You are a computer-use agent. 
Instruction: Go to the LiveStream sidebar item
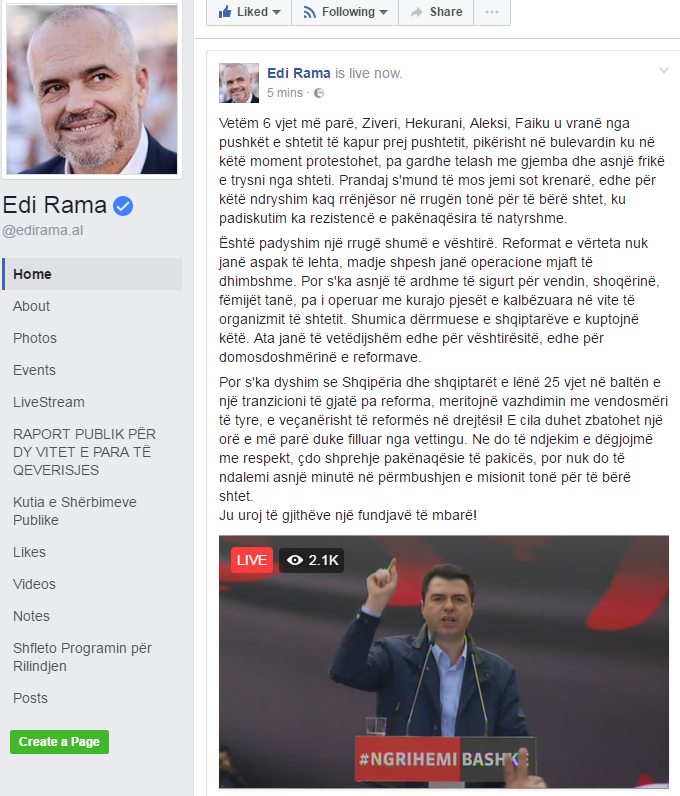49,402
